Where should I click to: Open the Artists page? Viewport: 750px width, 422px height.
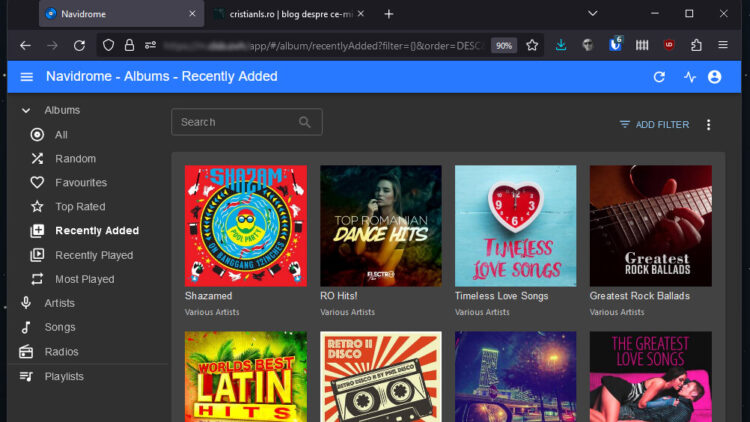coord(59,303)
